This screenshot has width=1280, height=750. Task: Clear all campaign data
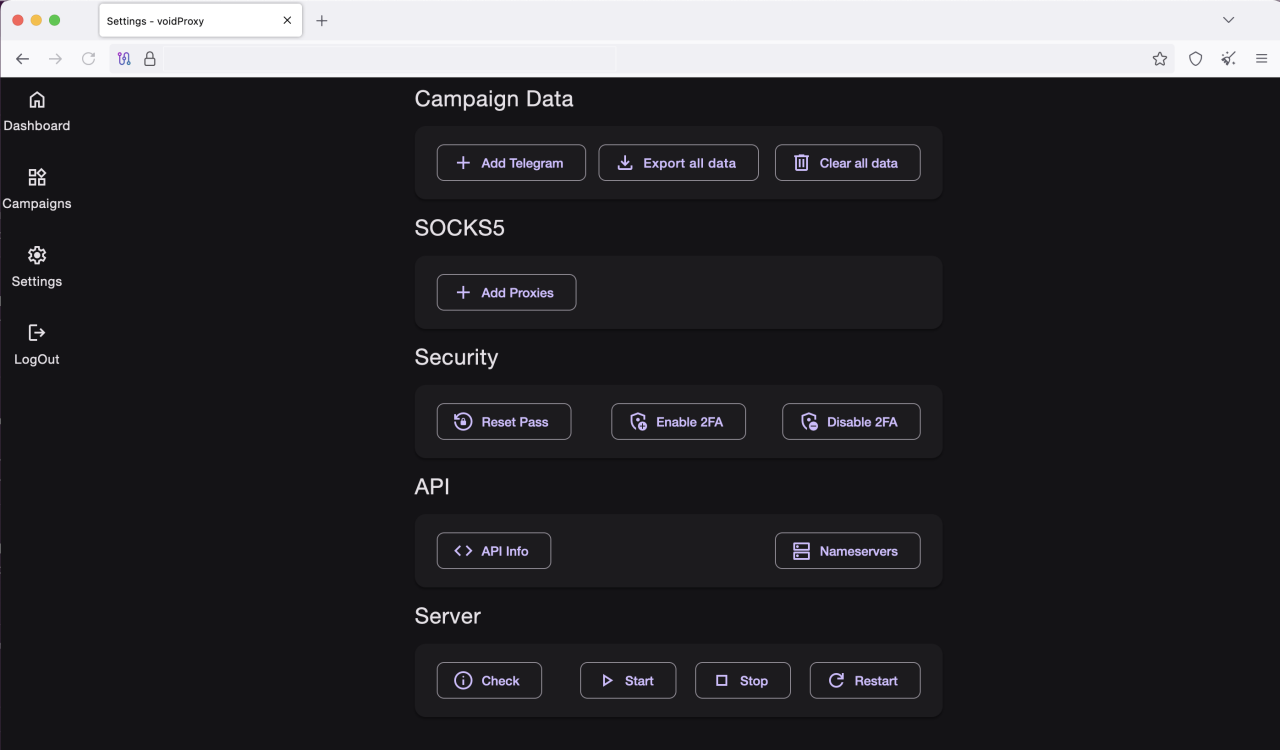pos(847,162)
